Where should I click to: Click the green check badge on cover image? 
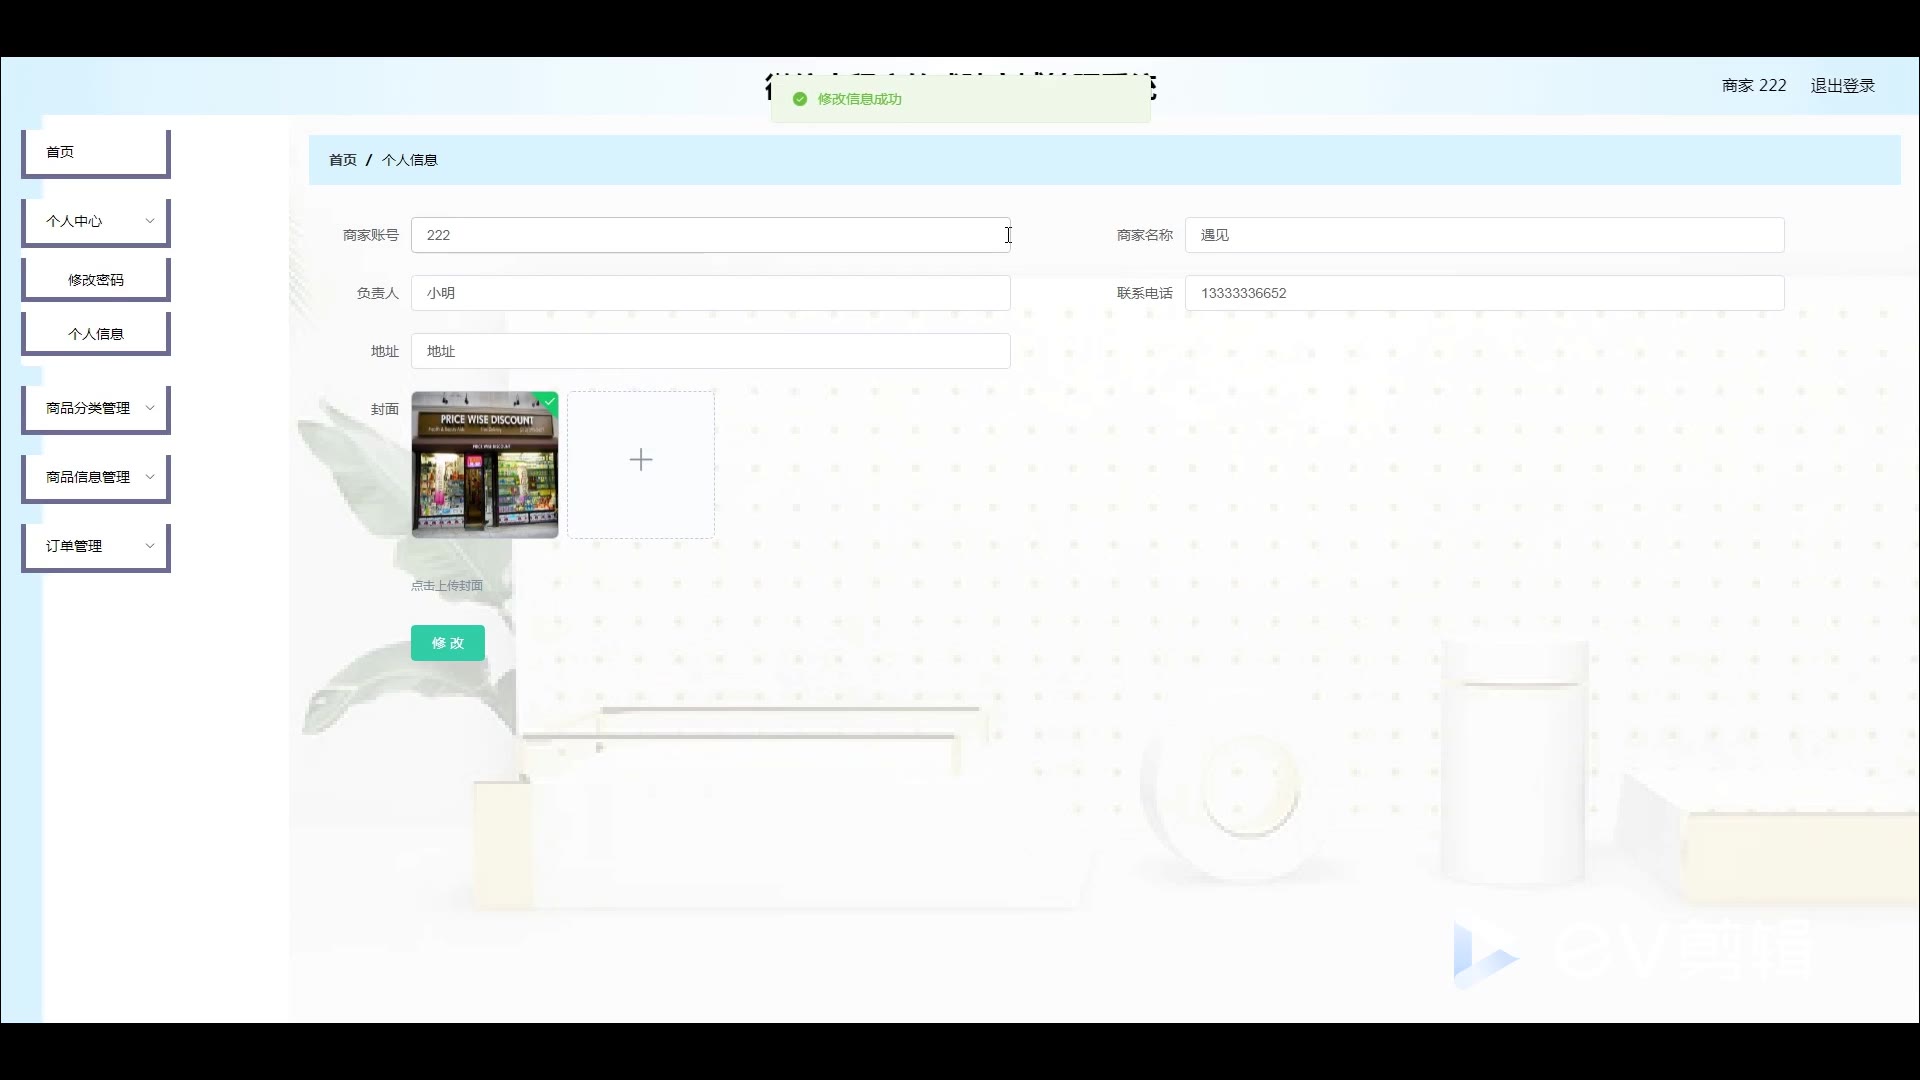click(x=549, y=400)
